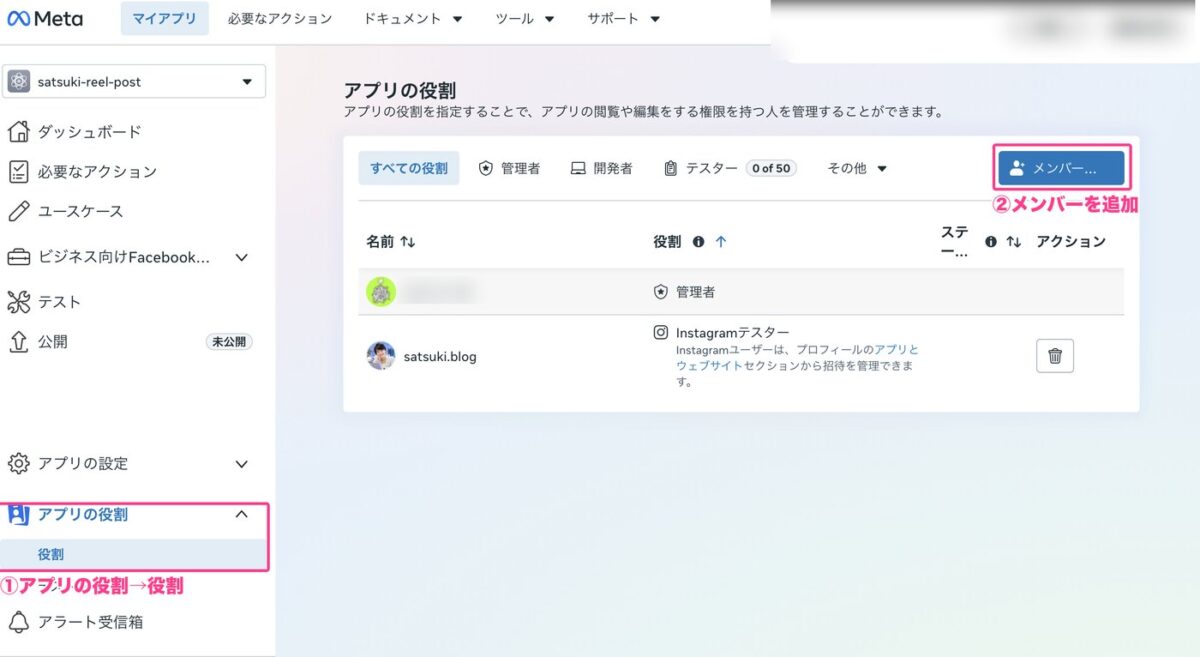Viewport: 1200px width, 657px height.
Task: Click the アクション column header
Action: [1071, 242]
